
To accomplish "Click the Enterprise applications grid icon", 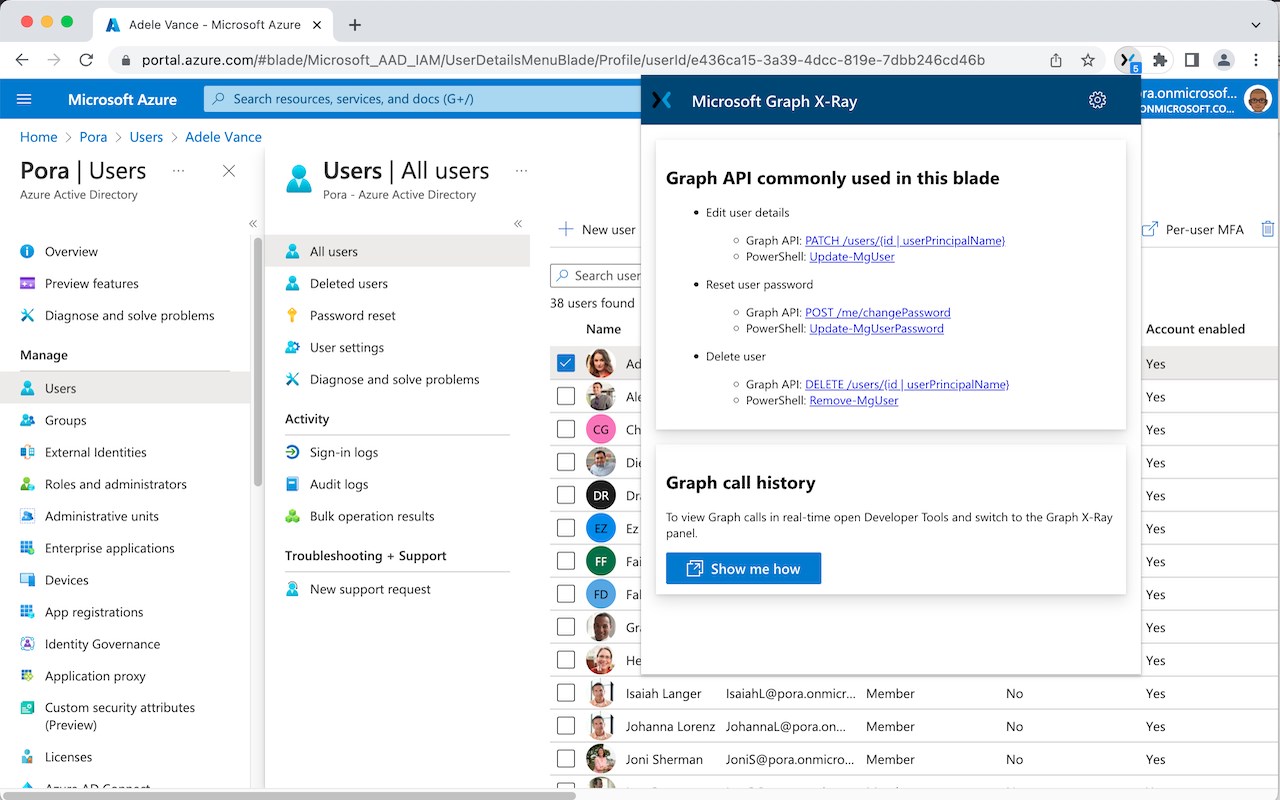I will (x=27, y=548).
